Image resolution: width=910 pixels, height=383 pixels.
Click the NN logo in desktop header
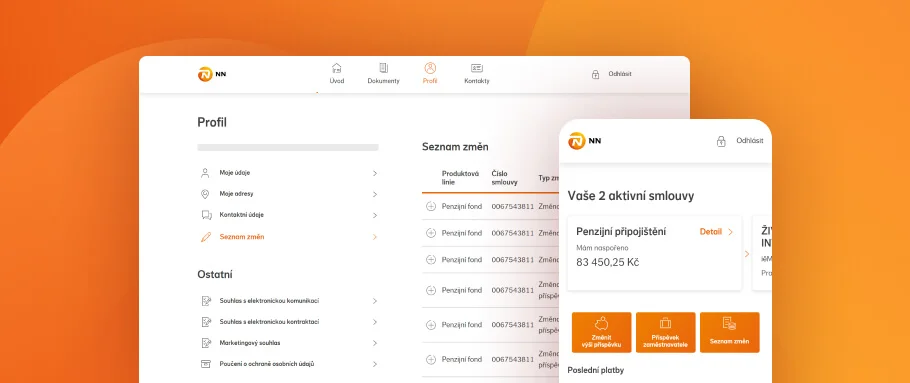point(212,74)
